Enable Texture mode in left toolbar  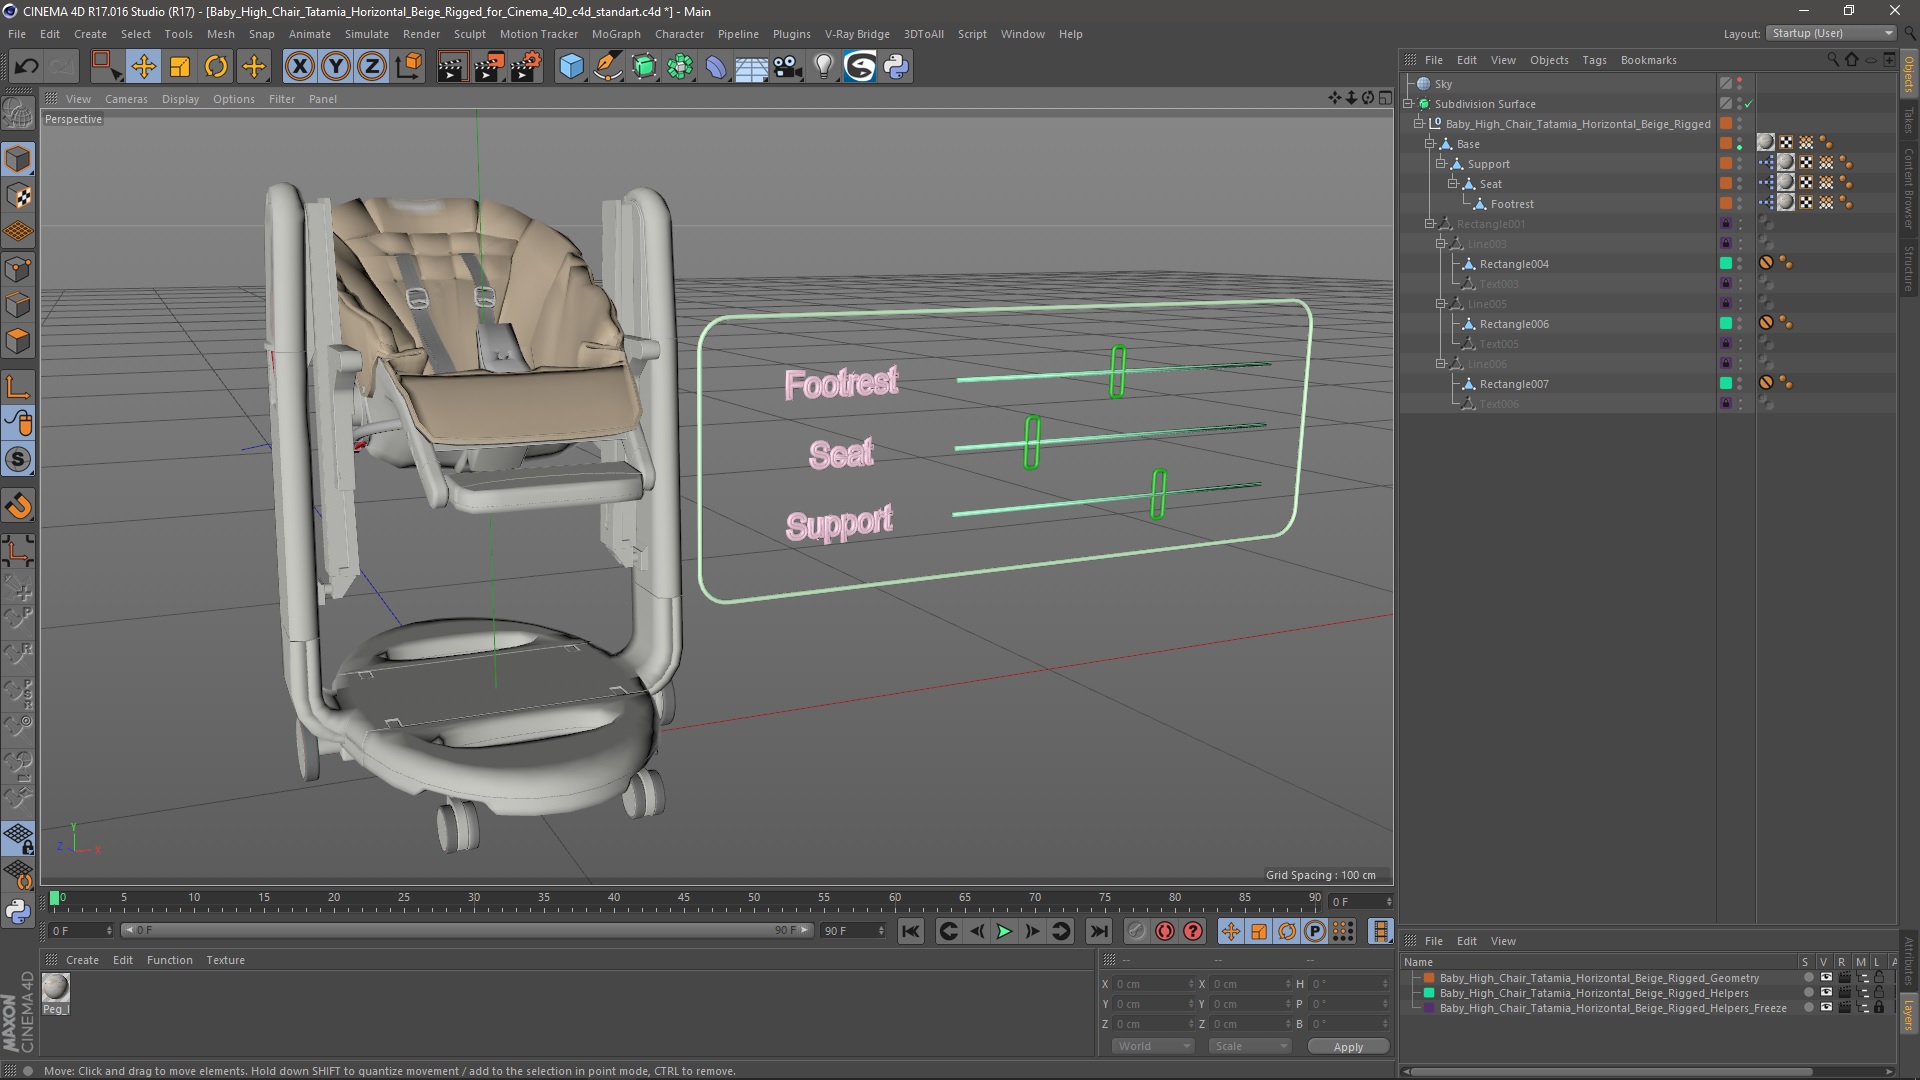pos(18,196)
